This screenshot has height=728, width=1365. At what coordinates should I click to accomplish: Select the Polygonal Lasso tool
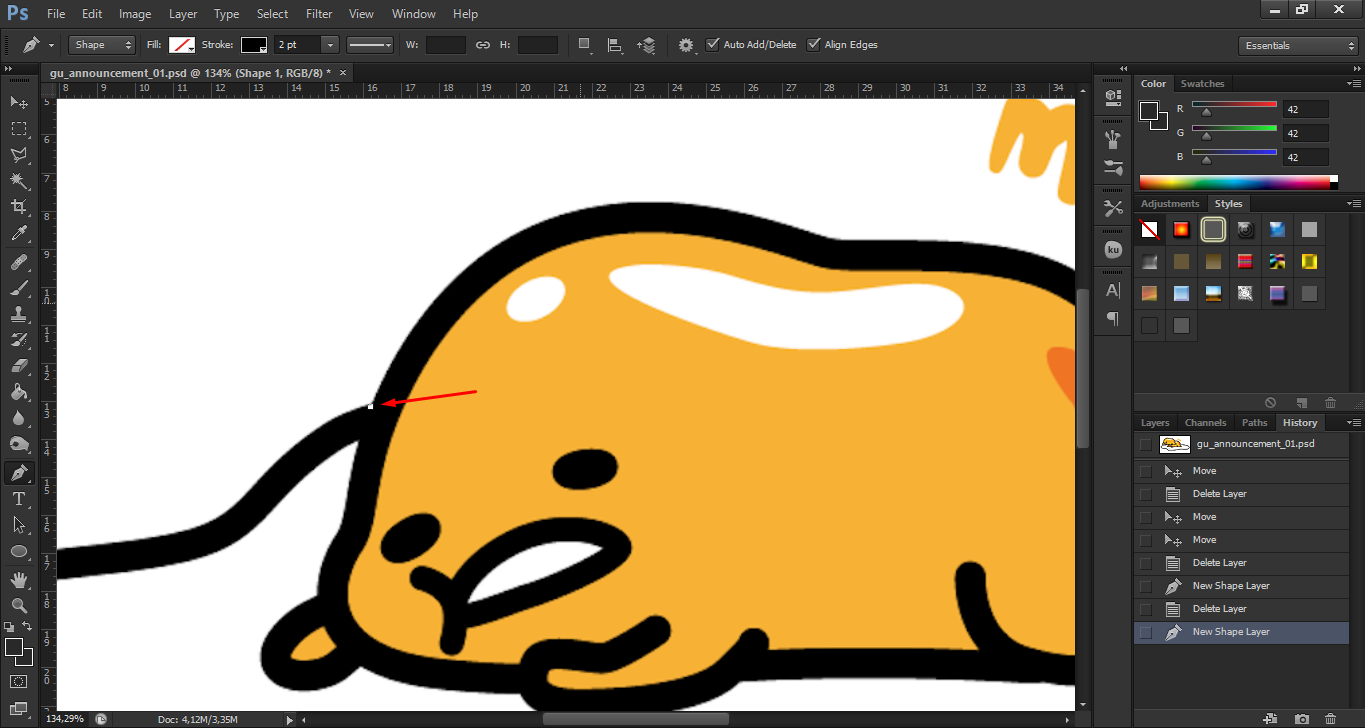tap(19, 154)
